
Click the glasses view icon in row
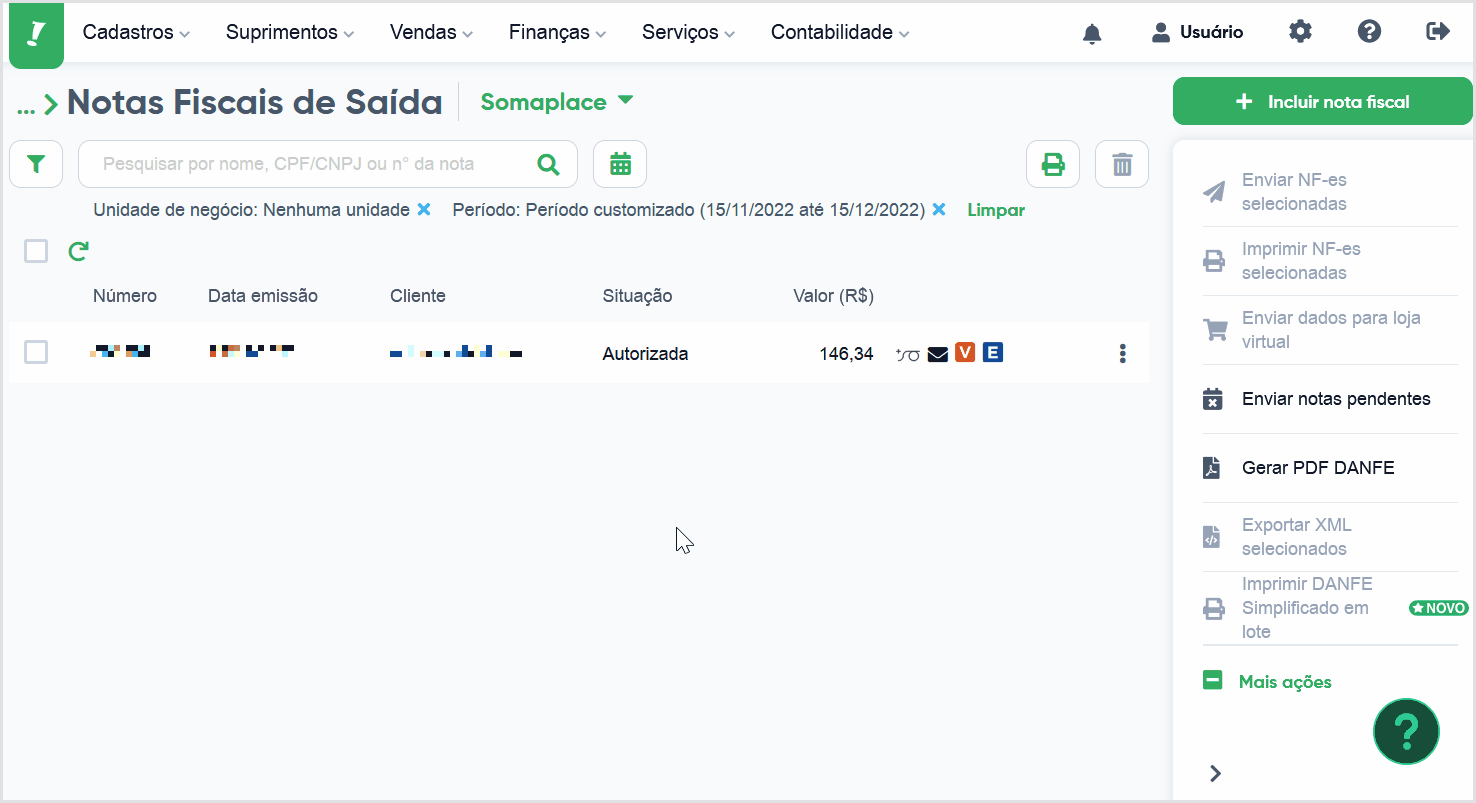[908, 353]
